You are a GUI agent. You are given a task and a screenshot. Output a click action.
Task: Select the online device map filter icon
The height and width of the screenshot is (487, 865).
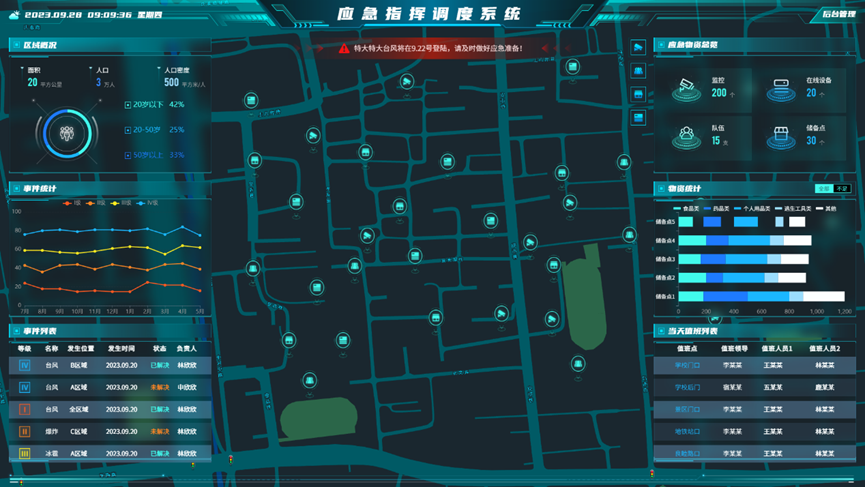click(638, 117)
